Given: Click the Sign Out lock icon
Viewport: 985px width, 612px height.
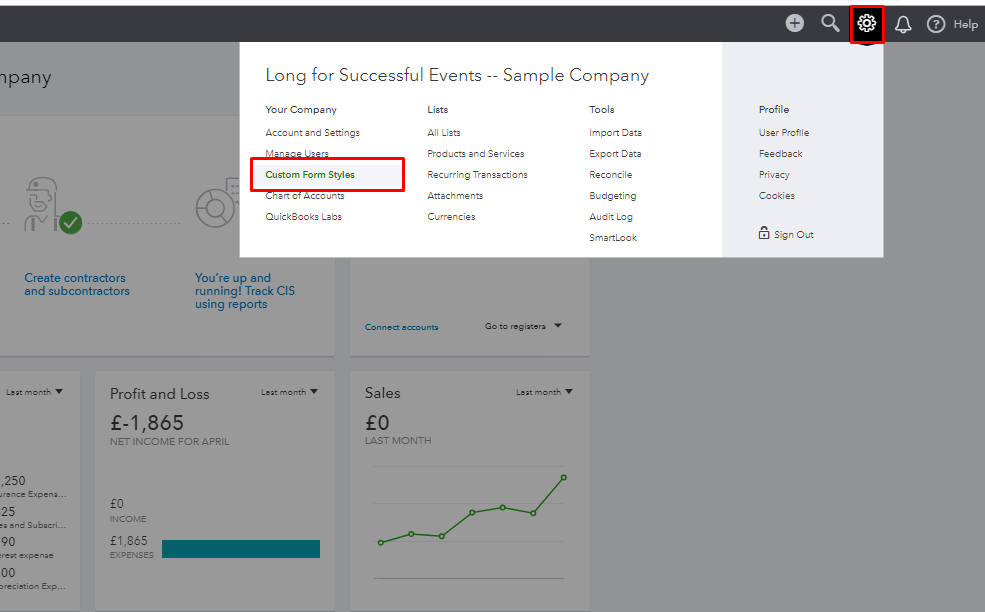Looking at the screenshot, I should coord(764,234).
